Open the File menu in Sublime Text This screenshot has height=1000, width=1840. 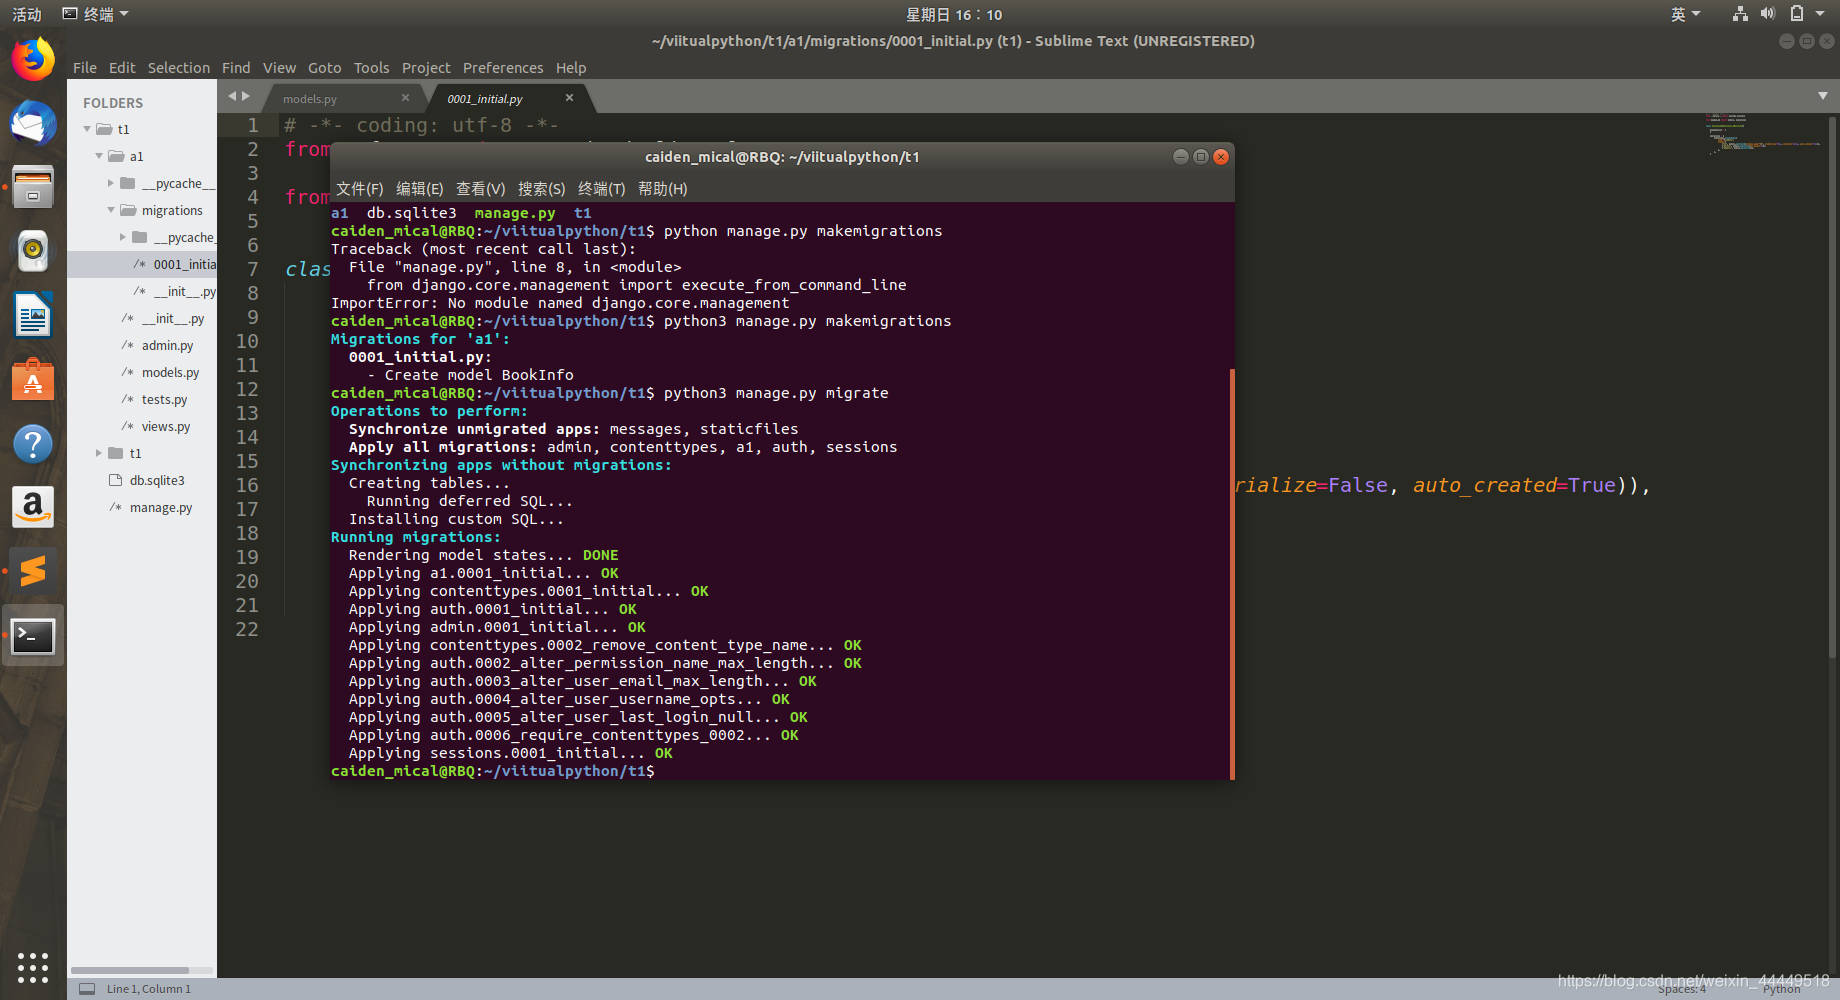[85, 68]
